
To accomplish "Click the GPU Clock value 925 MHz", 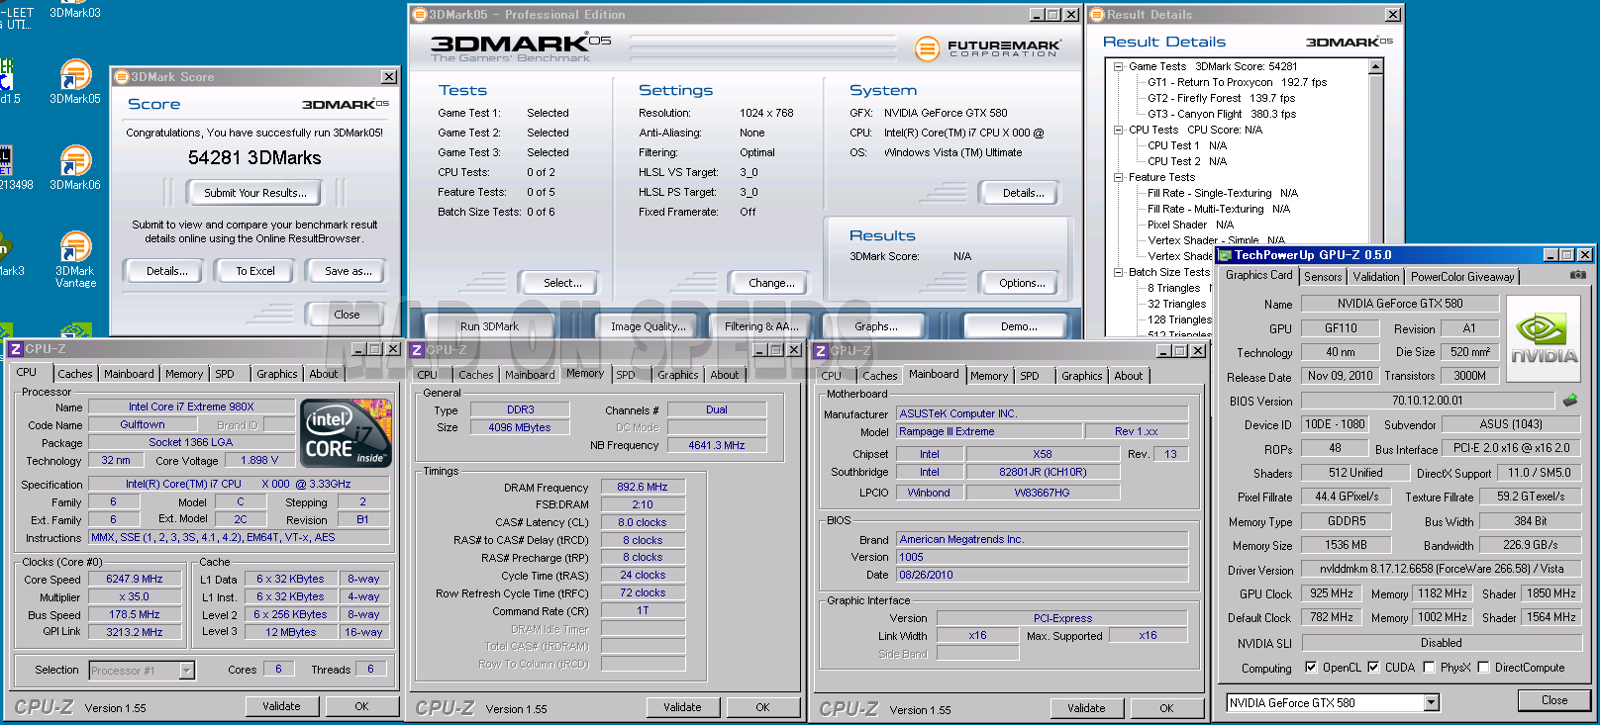I will click(1331, 594).
